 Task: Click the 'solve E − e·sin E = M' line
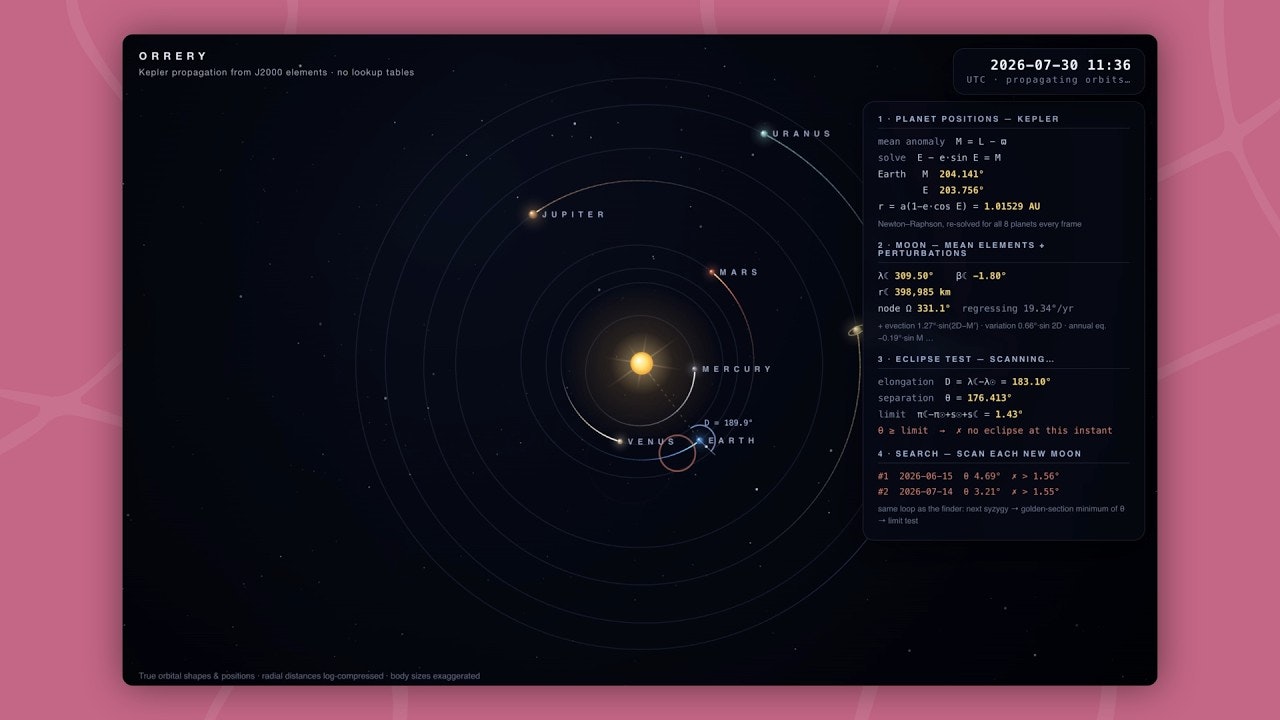[x=940, y=158]
